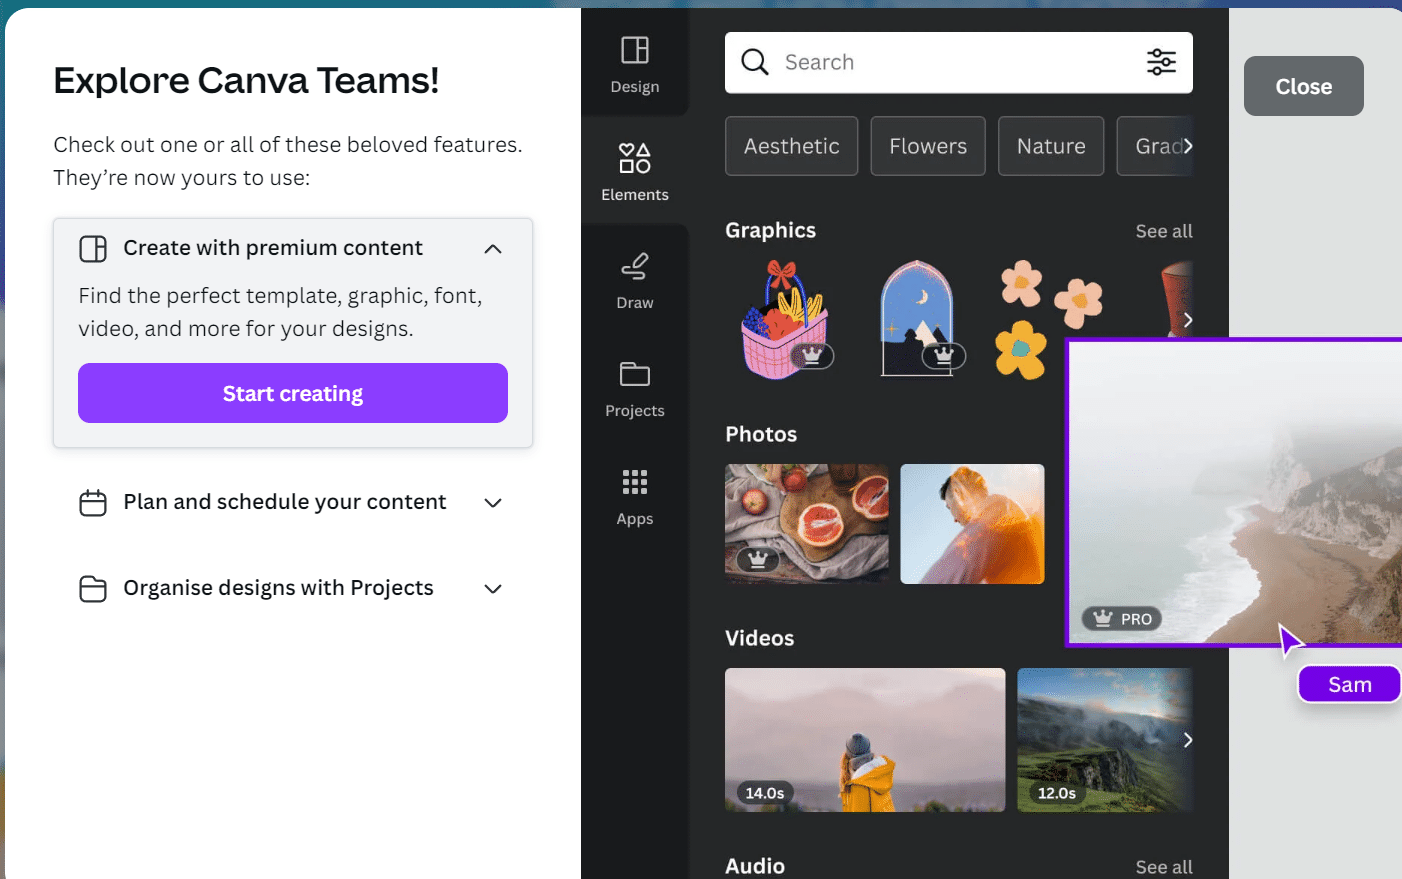Viewport: 1402px width, 879px height.
Task: Click the Start creating button
Action: point(293,393)
